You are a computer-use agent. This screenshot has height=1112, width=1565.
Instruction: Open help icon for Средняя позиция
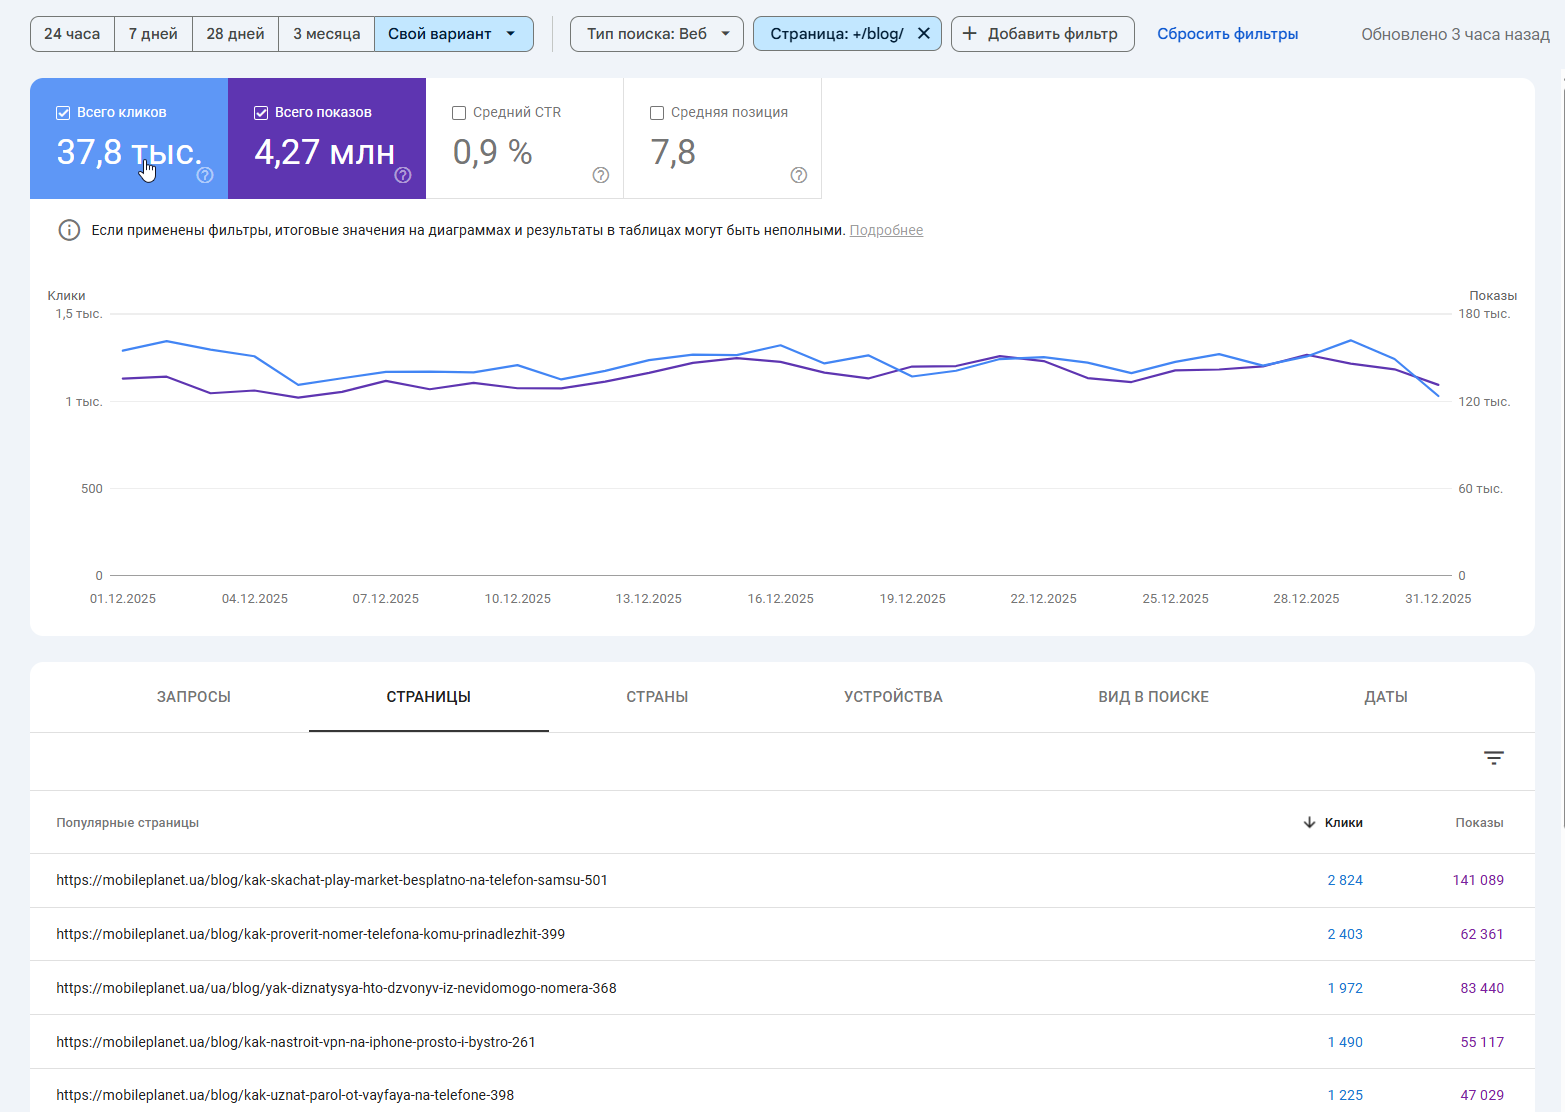[x=799, y=175]
